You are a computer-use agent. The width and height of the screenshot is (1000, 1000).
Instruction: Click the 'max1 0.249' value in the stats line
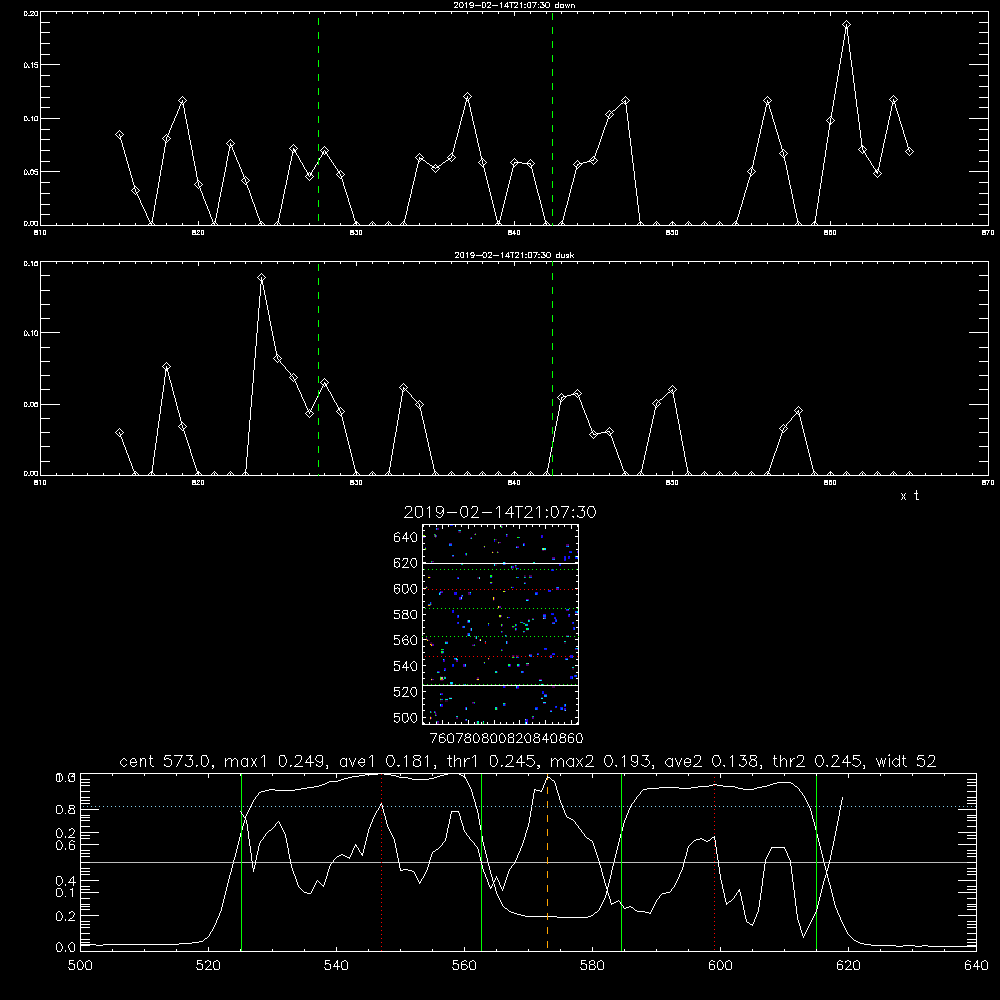pos(276,761)
